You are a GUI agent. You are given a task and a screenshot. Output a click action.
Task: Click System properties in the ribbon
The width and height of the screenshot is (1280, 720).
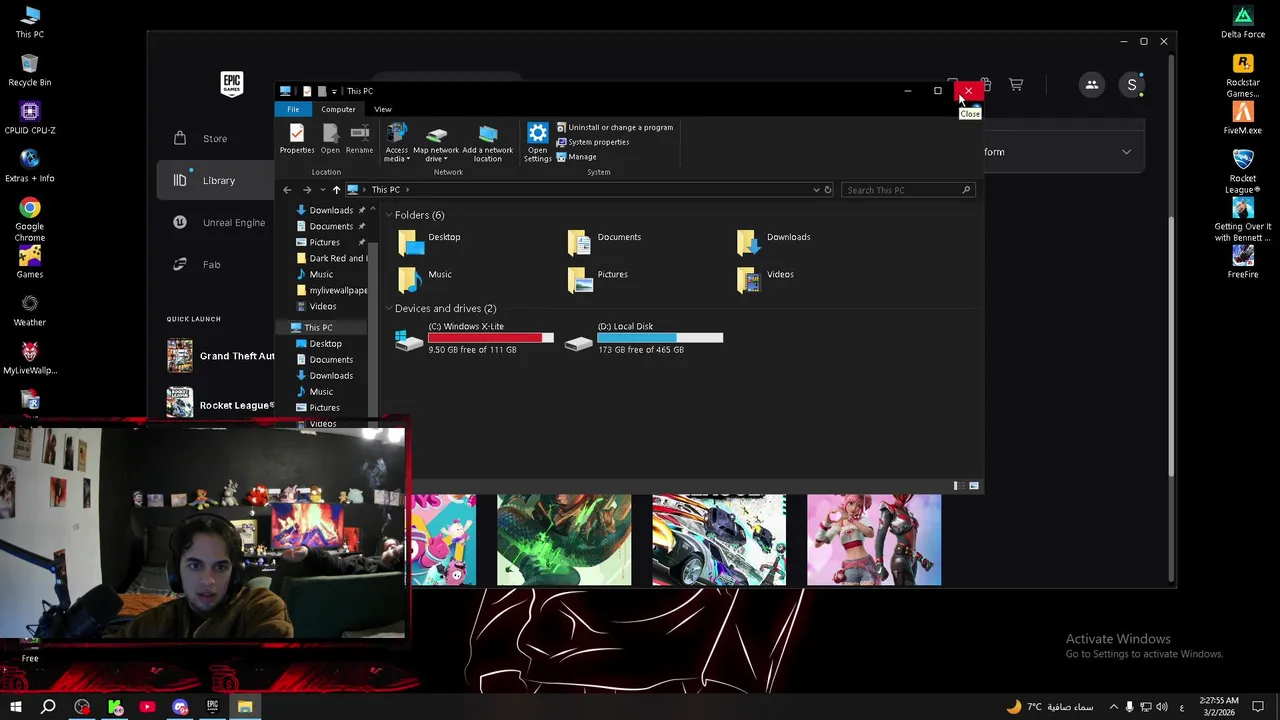click(x=593, y=142)
